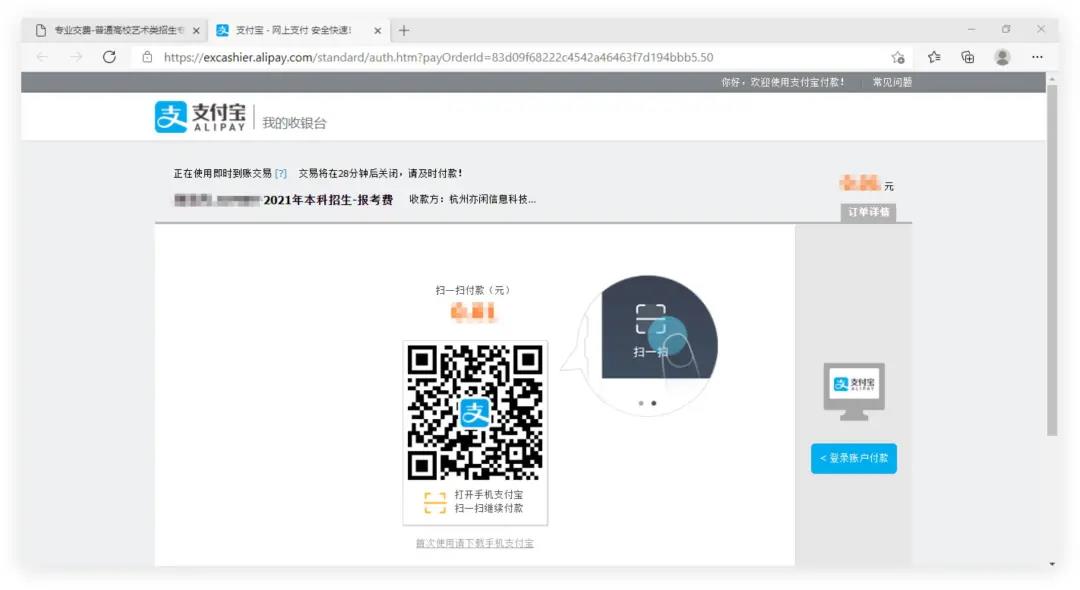The image size is (1080, 590).
Task: Select the first carousel dot under phone illustration
Action: tap(641, 403)
